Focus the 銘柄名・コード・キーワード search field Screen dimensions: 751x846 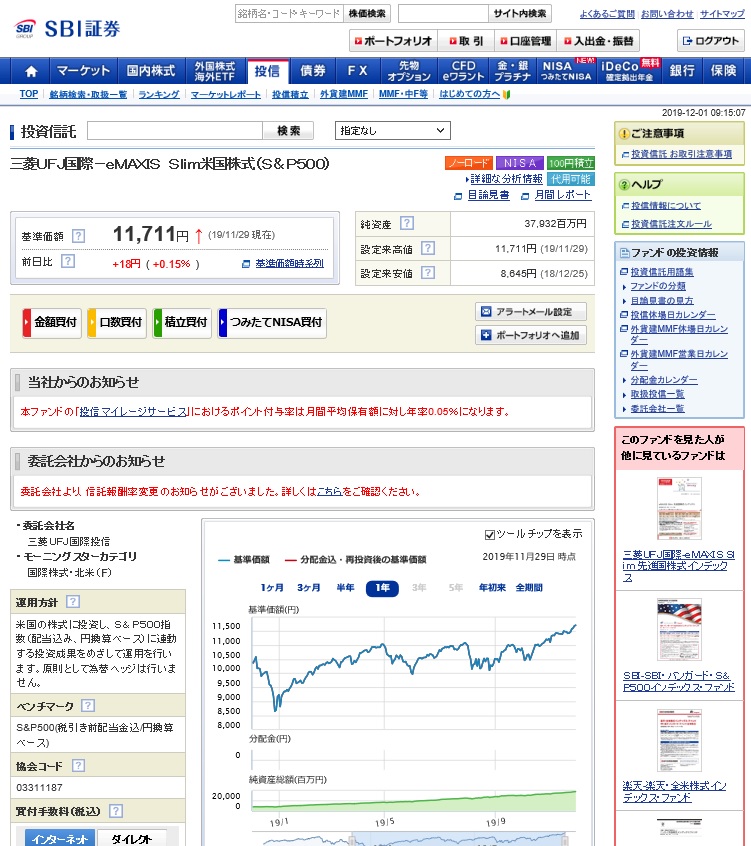(289, 13)
